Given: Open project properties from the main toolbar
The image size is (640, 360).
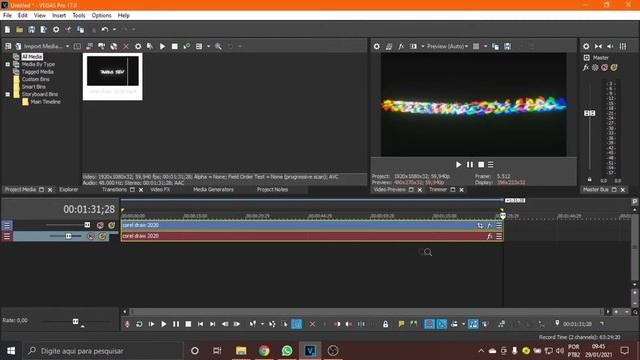Looking at the screenshot, I should 56,30.
